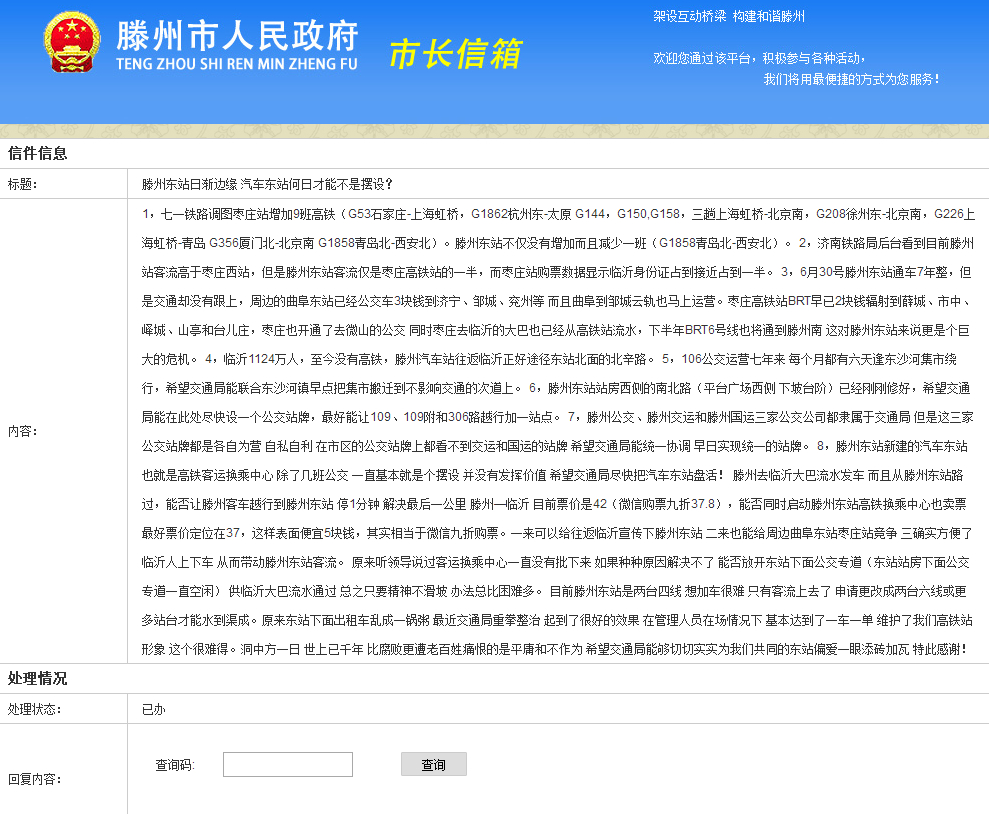Select the 处理情况 section heading
This screenshot has width=989, height=814.
(37, 678)
